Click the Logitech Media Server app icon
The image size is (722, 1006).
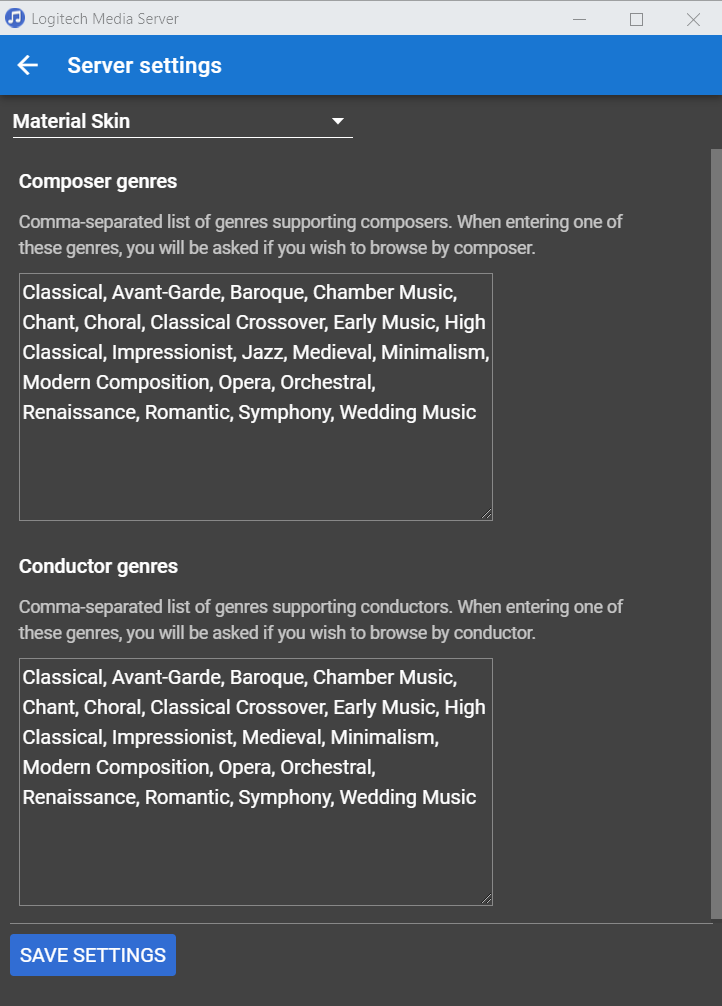pos(15,18)
